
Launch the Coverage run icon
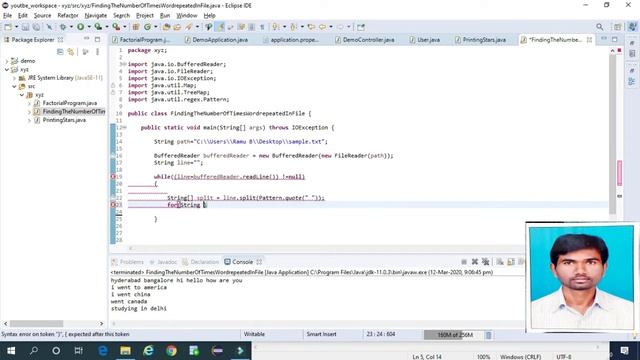(98, 27)
